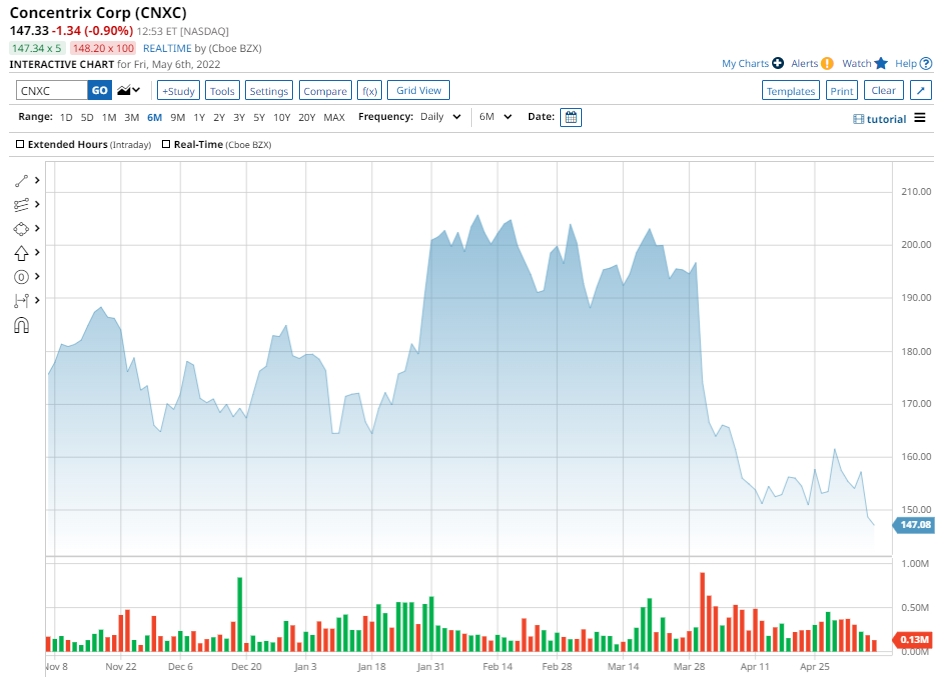
Task: Expand the arrow marker tool chevron
Action: pyautogui.click(x=37, y=252)
